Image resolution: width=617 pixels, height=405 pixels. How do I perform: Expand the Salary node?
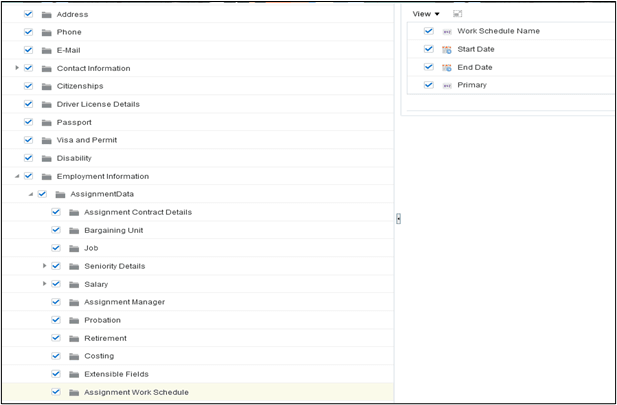[44, 284]
